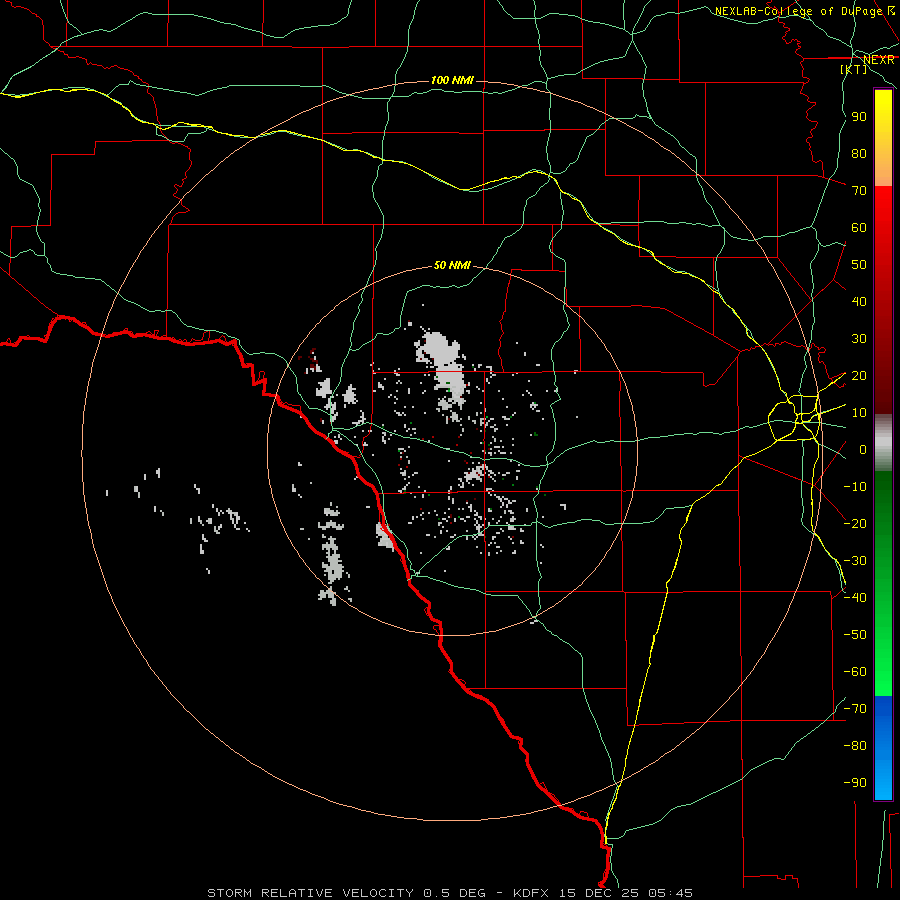Click the 90 value on the velocity scale
This screenshot has width=900, height=900.
(859, 117)
